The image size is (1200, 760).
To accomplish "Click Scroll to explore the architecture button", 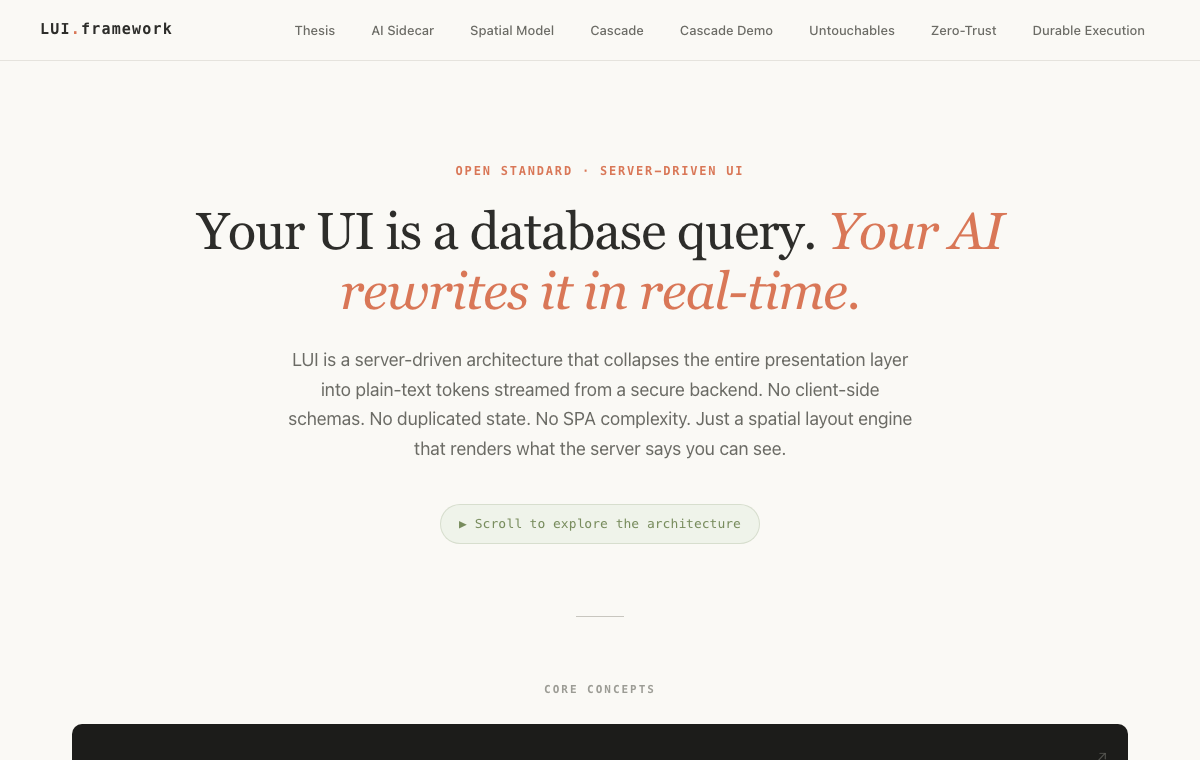I will pyautogui.click(x=600, y=524).
